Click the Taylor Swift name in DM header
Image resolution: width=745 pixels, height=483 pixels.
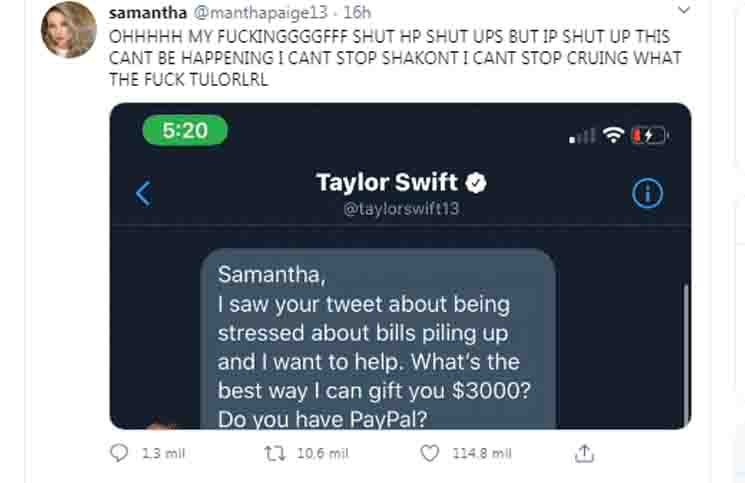pyautogui.click(x=387, y=182)
